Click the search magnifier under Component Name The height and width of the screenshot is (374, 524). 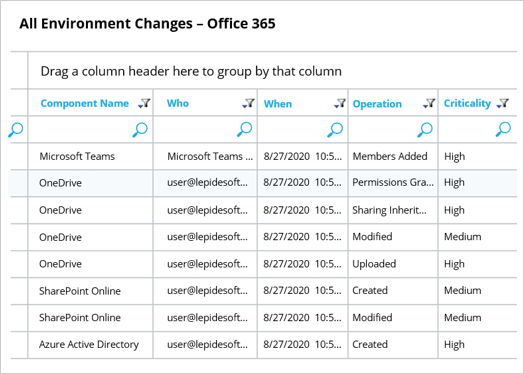pyautogui.click(x=140, y=130)
